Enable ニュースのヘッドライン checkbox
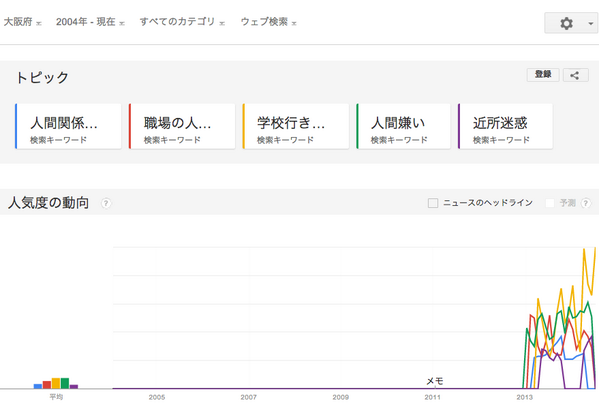The width and height of the screenshot is (599, 407). (433, 203)
